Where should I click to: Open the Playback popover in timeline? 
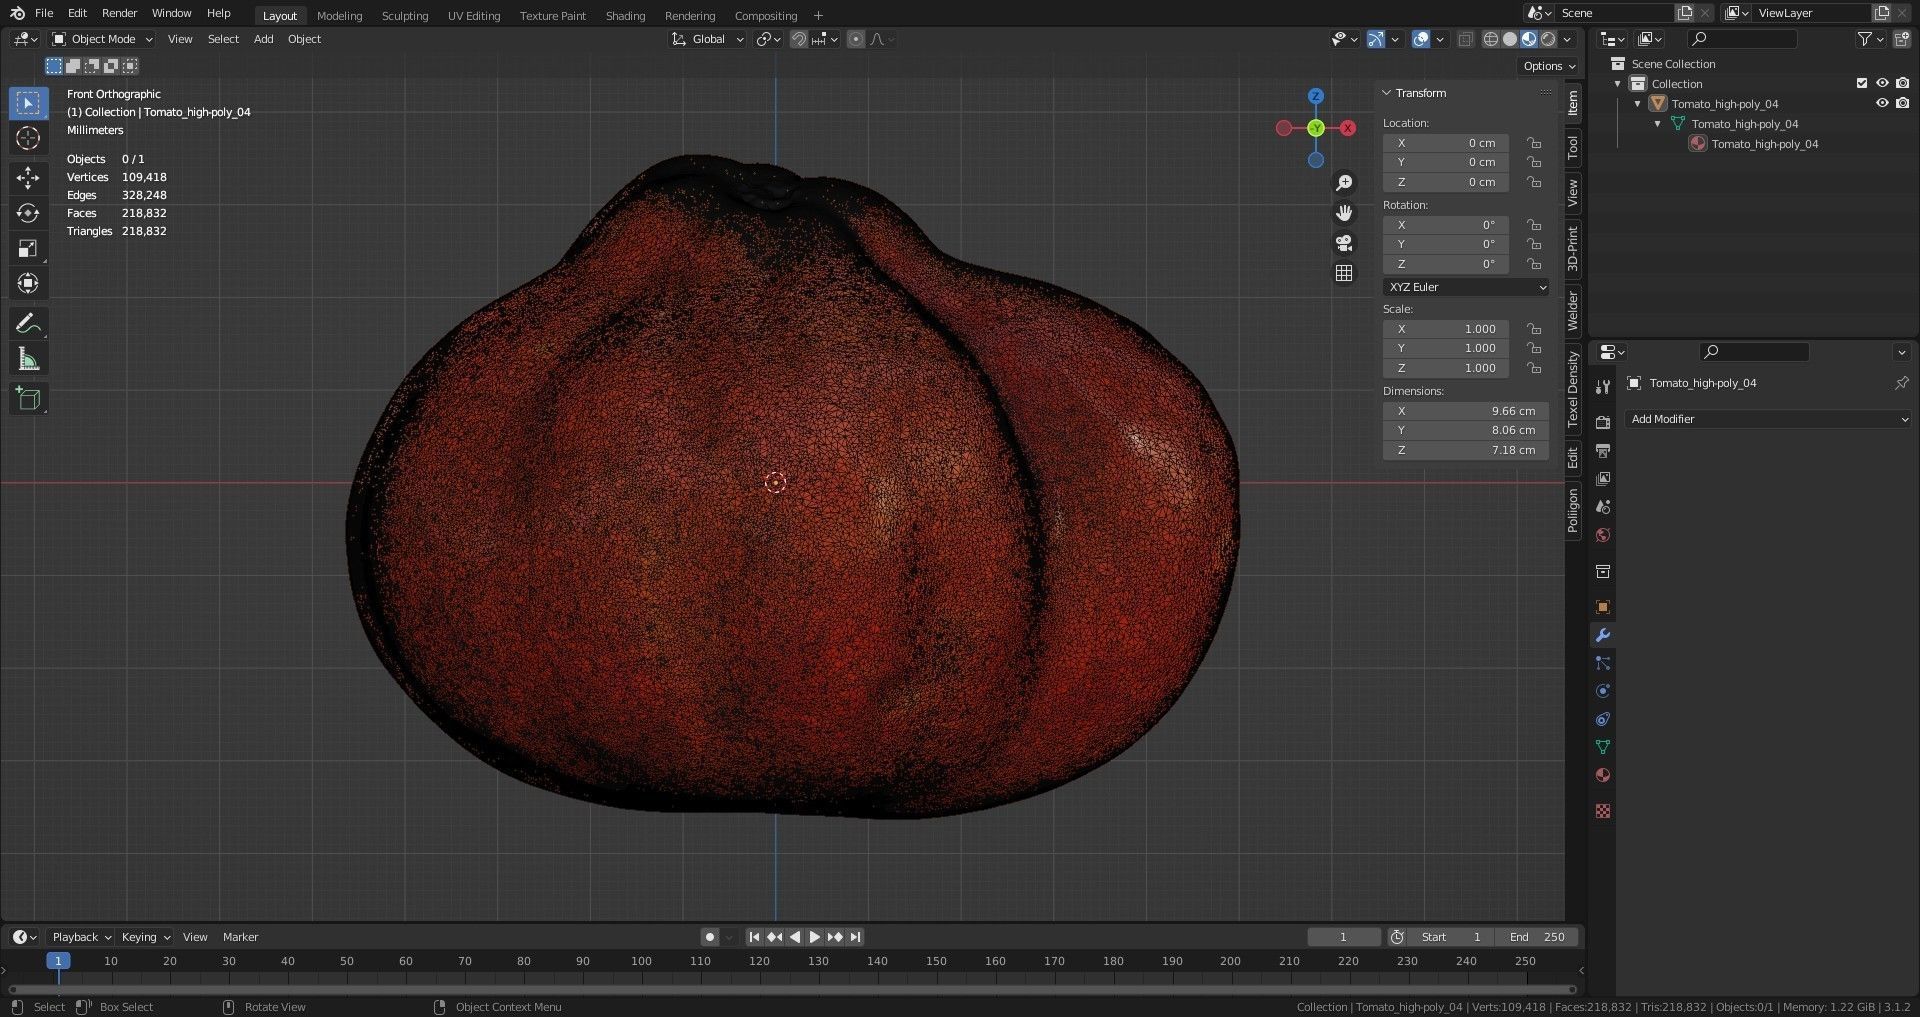tap(81, 937)
